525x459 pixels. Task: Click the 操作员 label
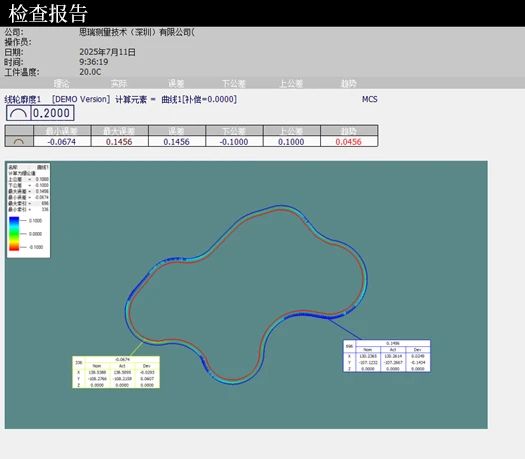(17, 42)
